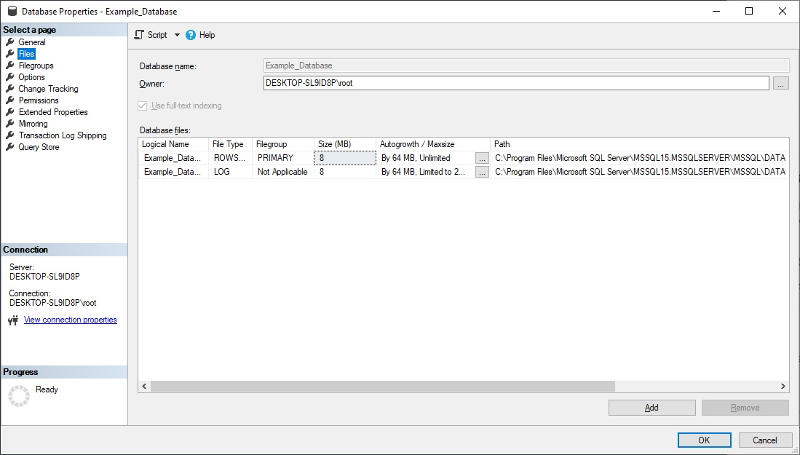Open the Change Tracking page
This screenshot has height=455, width=800.
point(48,89)
